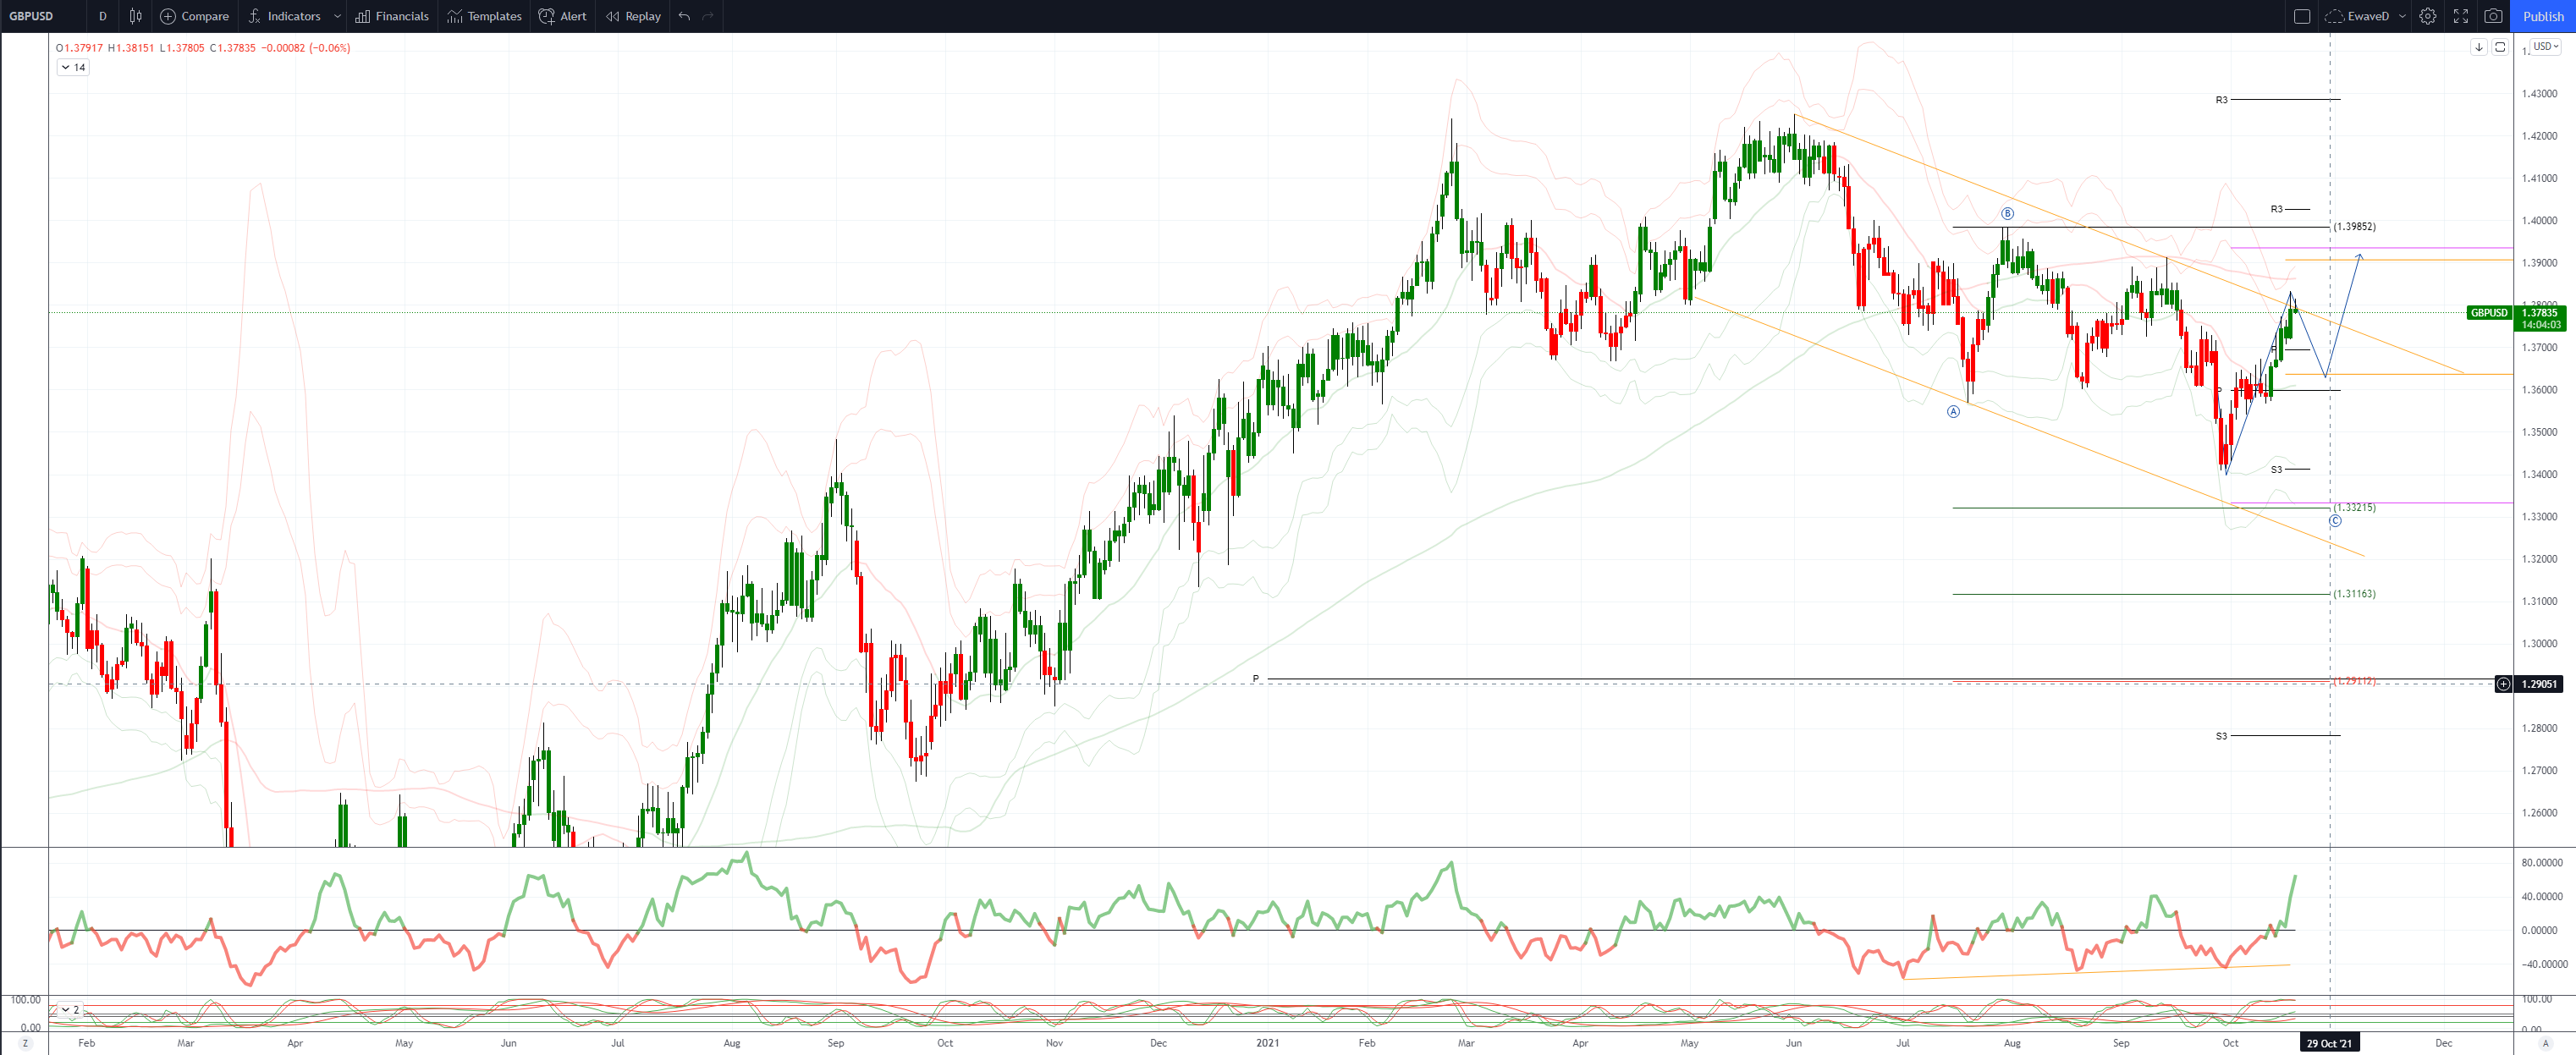
Task: Open the Financials panel
Action: point(392,16)
